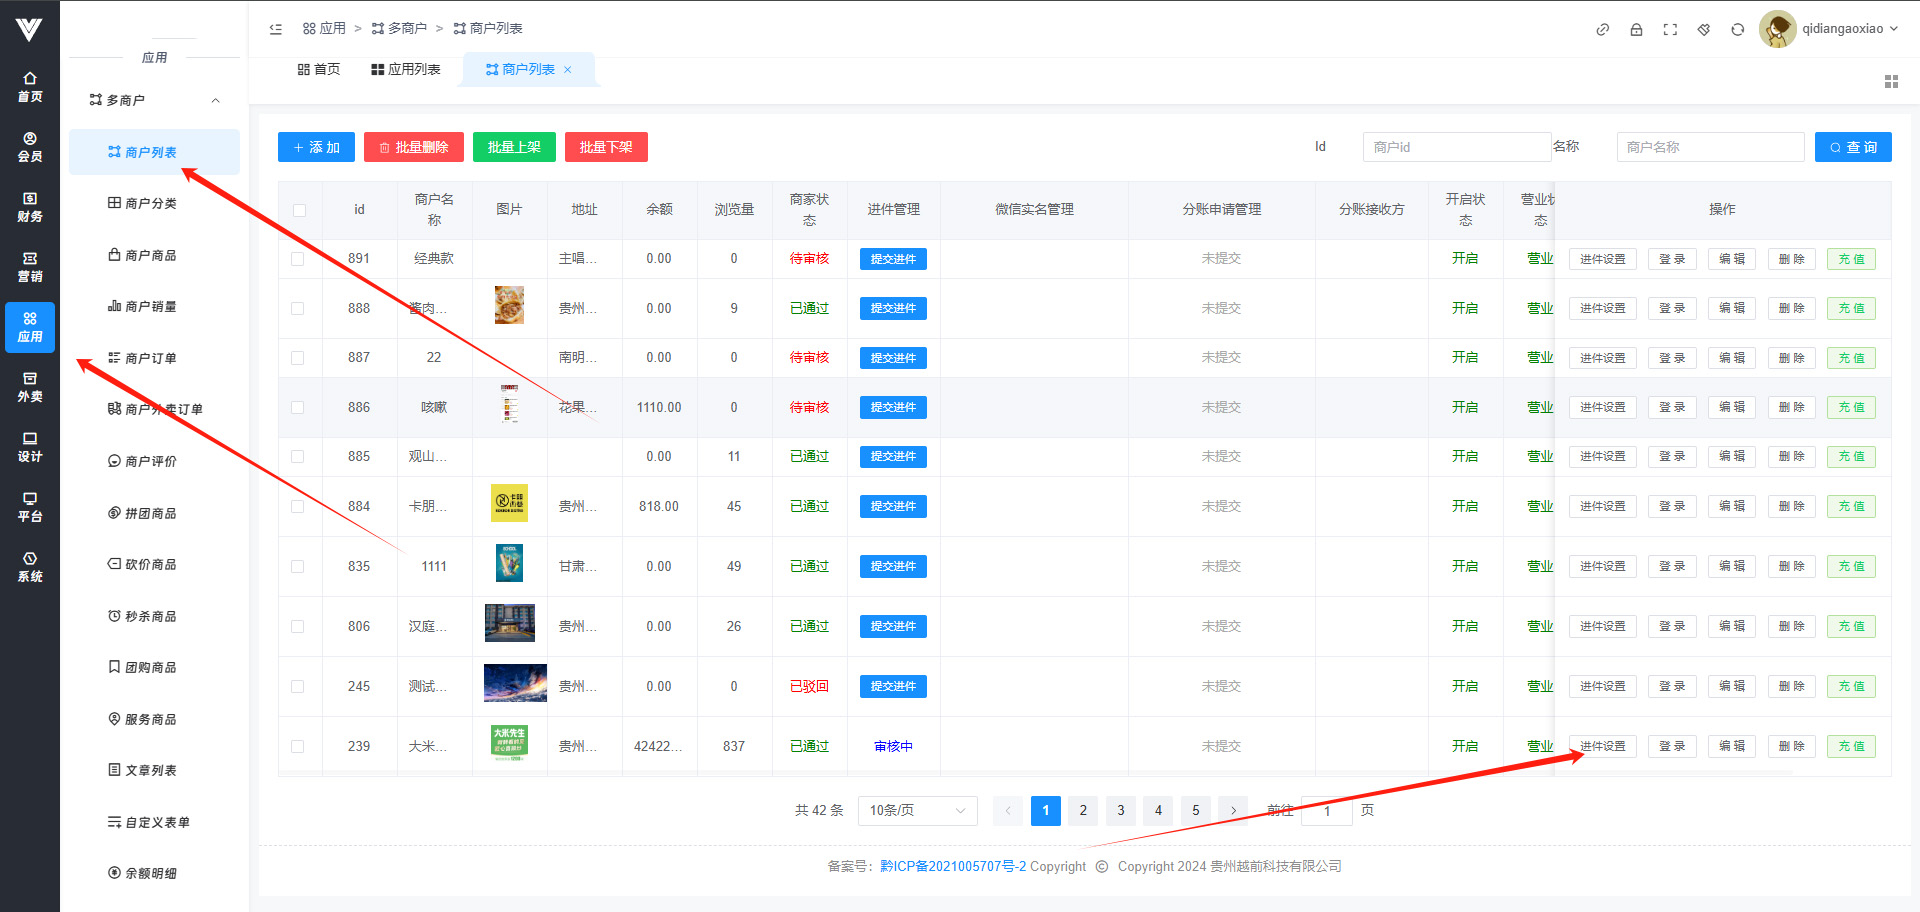
Task: Click the 商户名称 search input field
Action: 1709,147
